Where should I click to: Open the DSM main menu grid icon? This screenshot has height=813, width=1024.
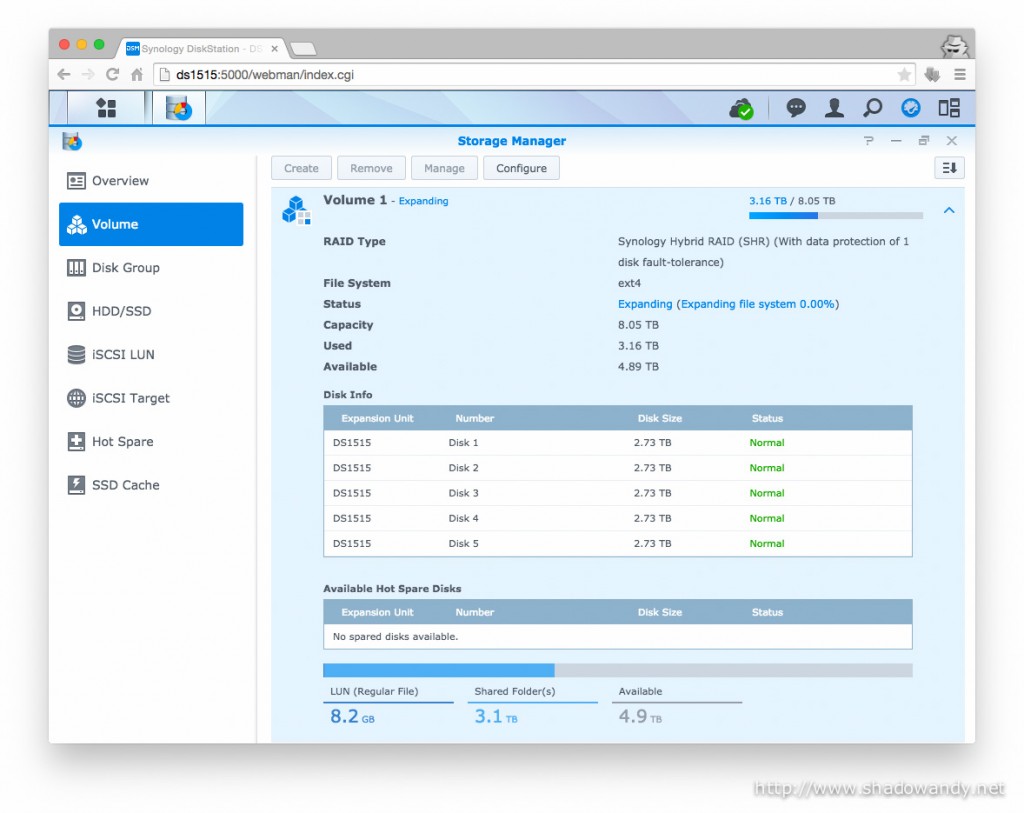tap(106, 108)
